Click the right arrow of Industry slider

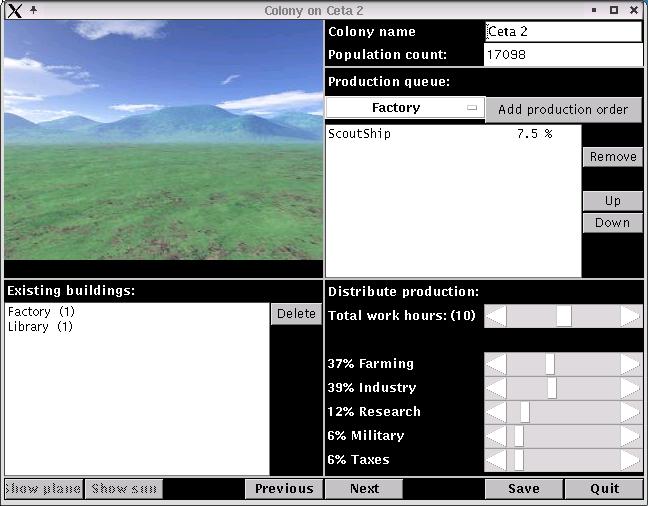click(x=630, y=388)
